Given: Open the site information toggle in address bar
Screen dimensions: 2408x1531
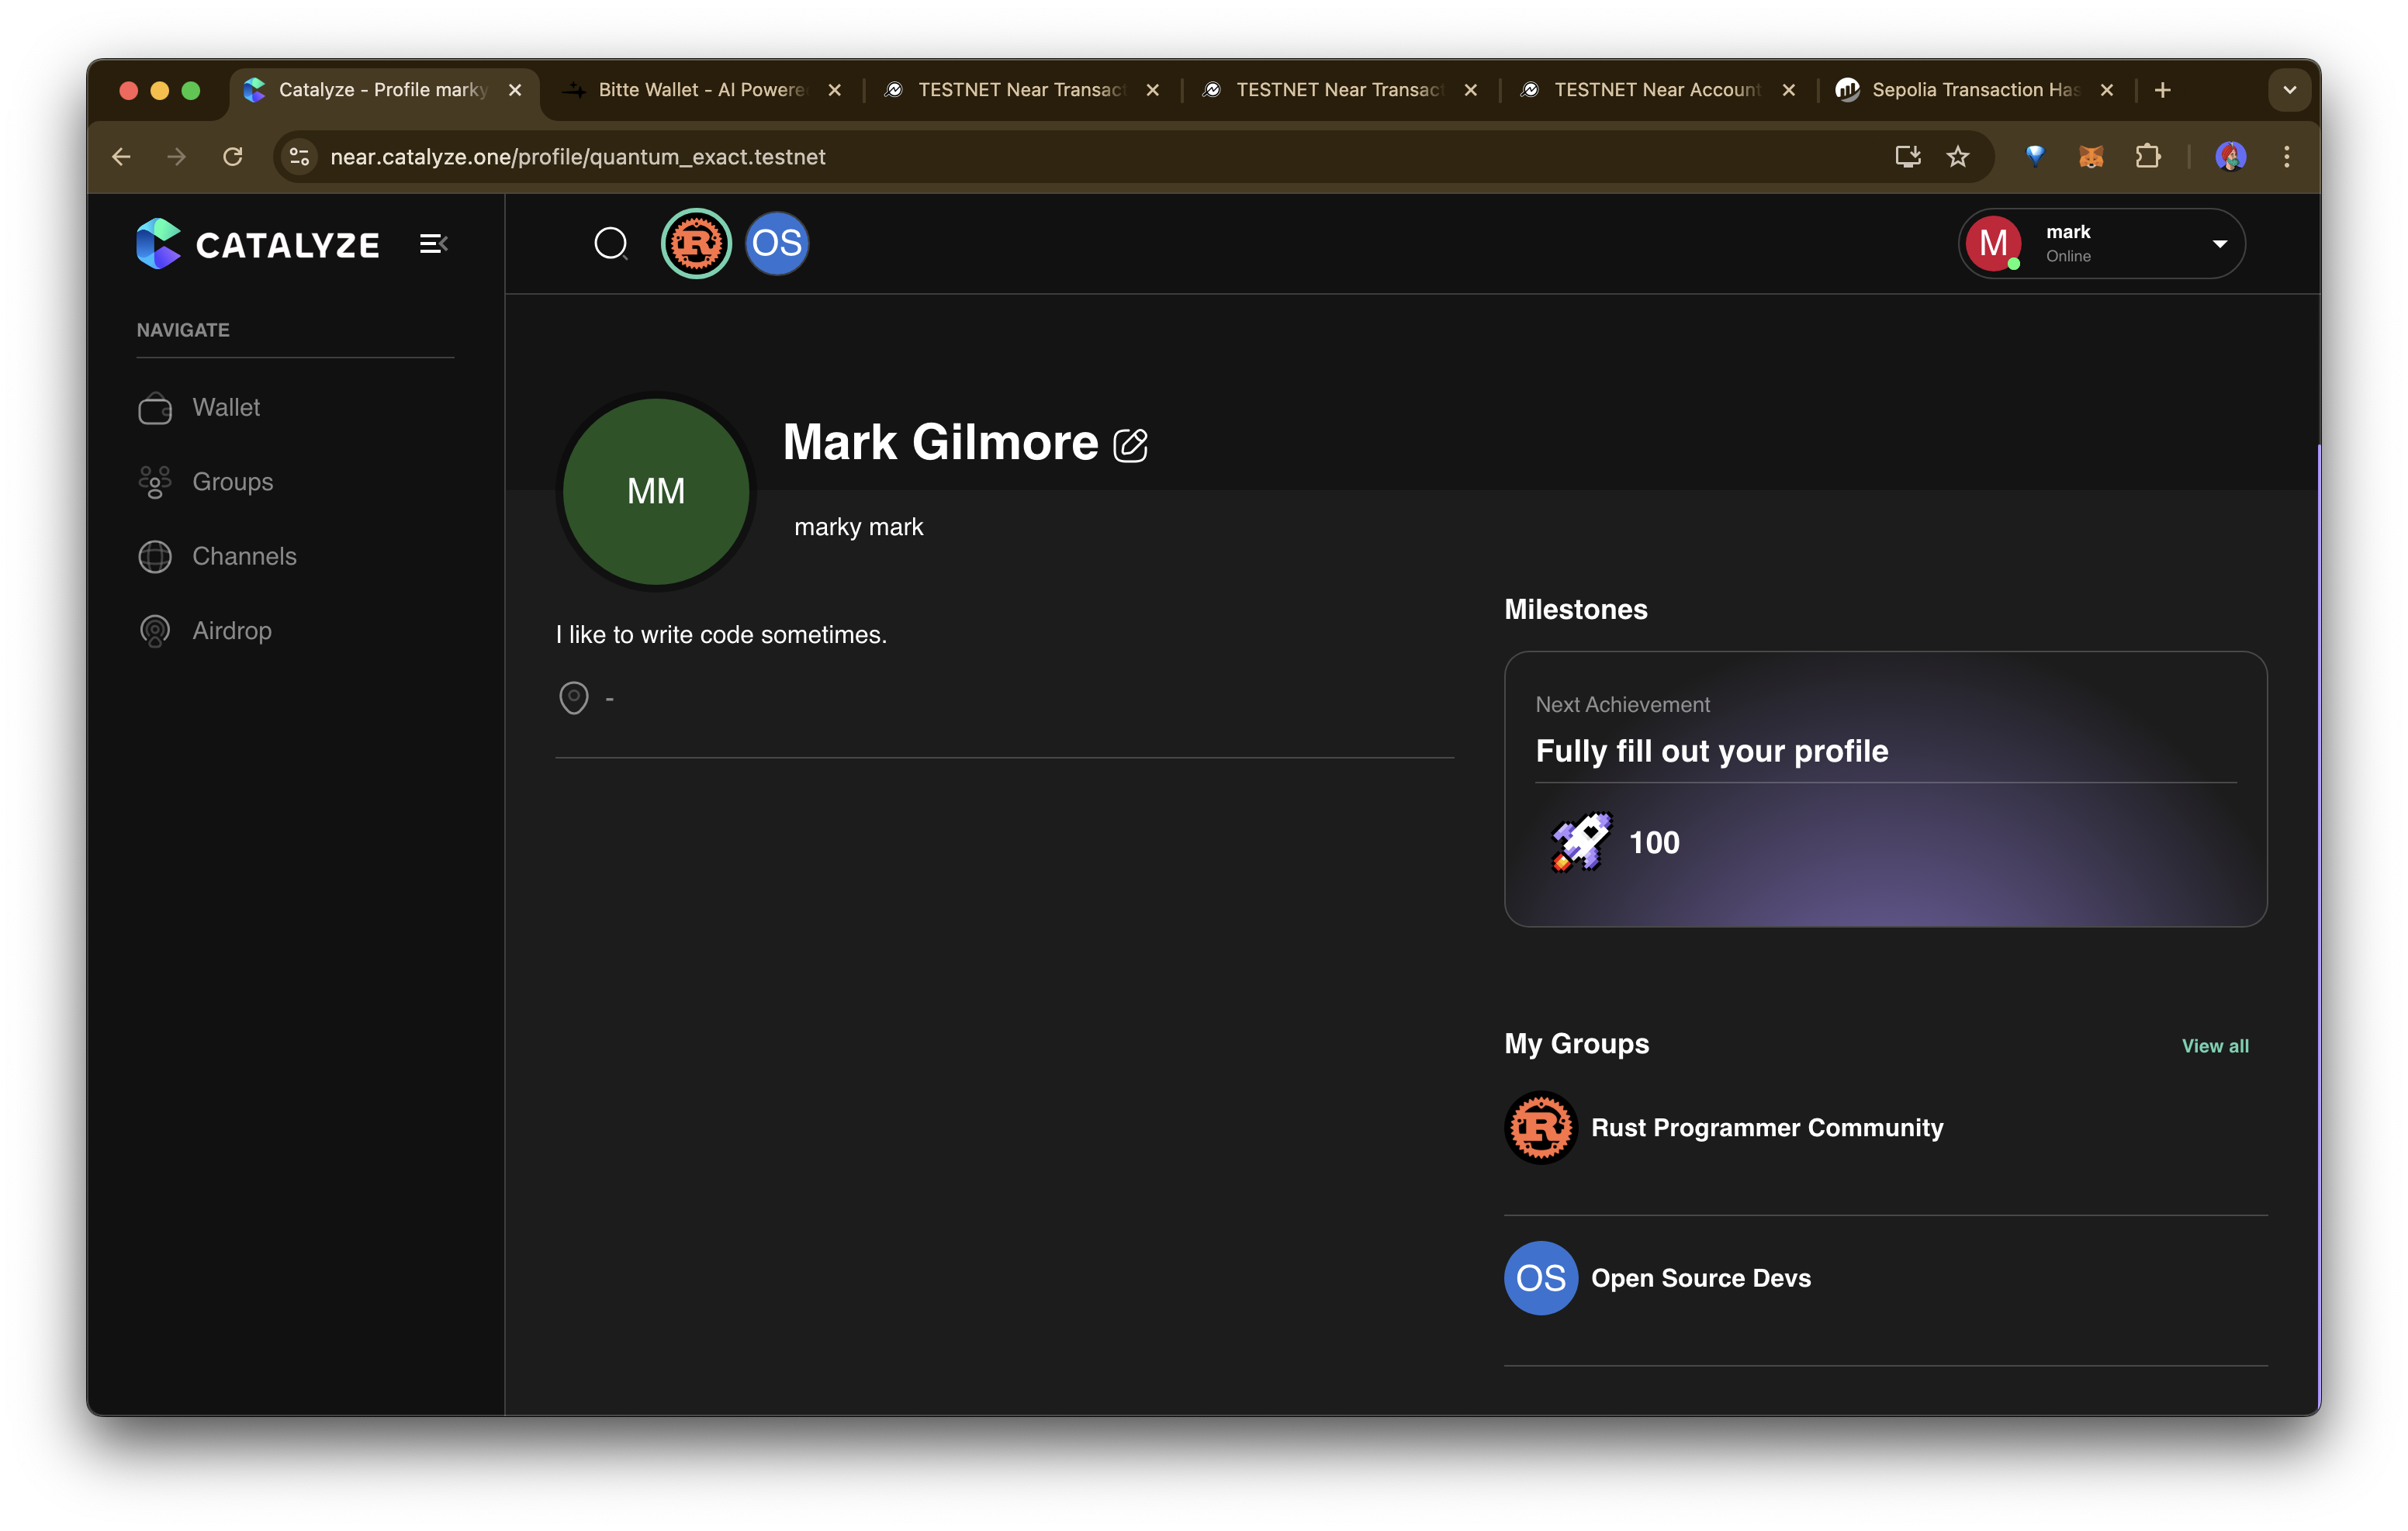Looking at the screenshot, I should coord(299,157).
